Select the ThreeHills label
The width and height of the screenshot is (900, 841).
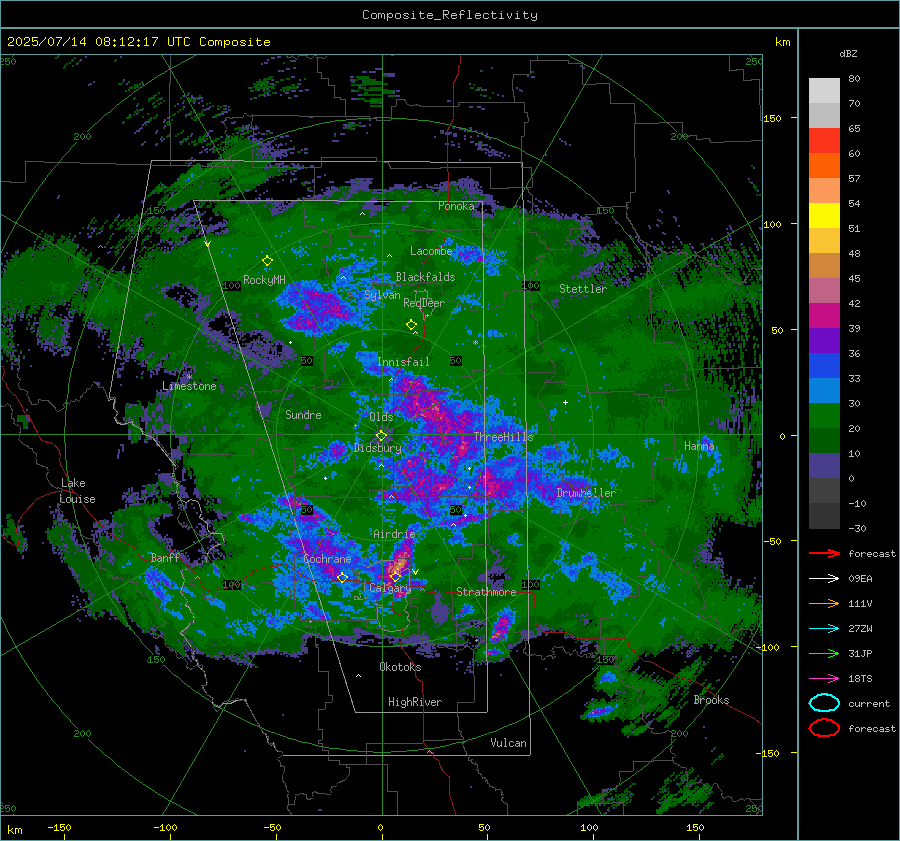tap(503, 437)
